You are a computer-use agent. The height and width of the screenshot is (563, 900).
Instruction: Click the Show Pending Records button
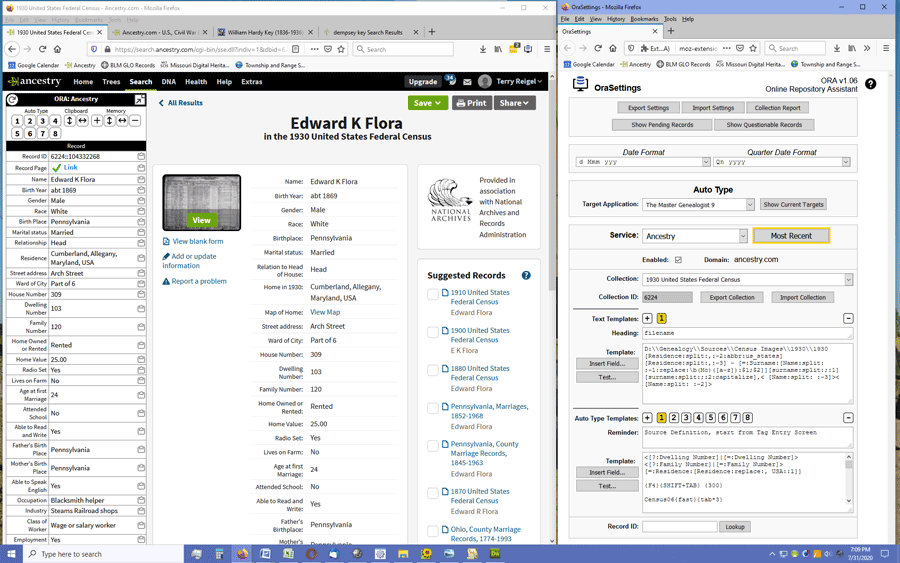(662, 125)
